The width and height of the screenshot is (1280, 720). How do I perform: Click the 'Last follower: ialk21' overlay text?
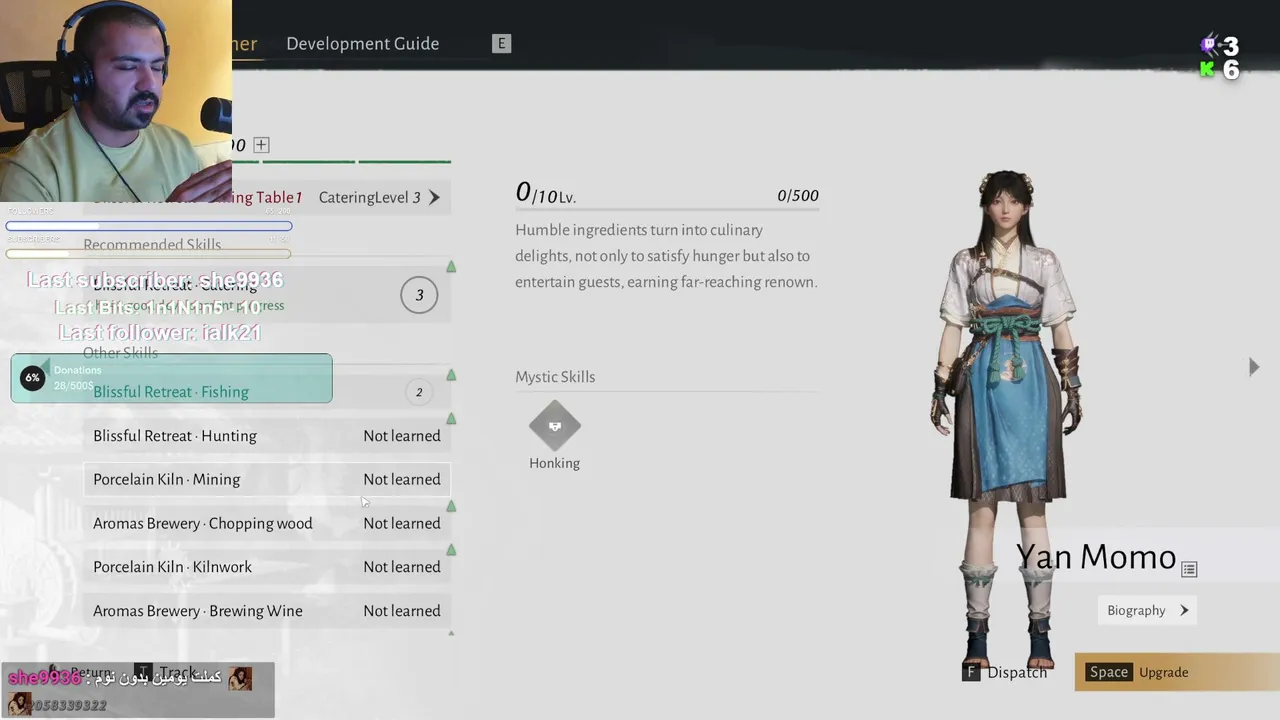pos(159,332)
